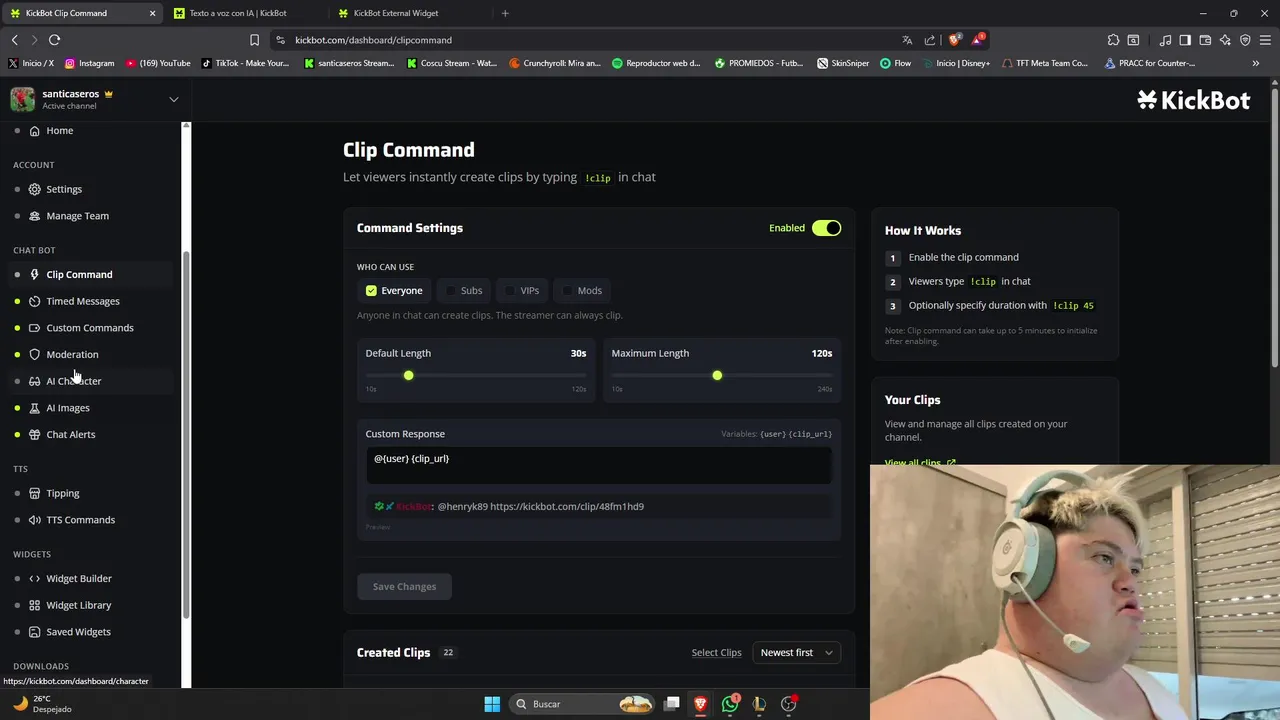Show more bookmarks with the double chevron

click(1255, 63)
